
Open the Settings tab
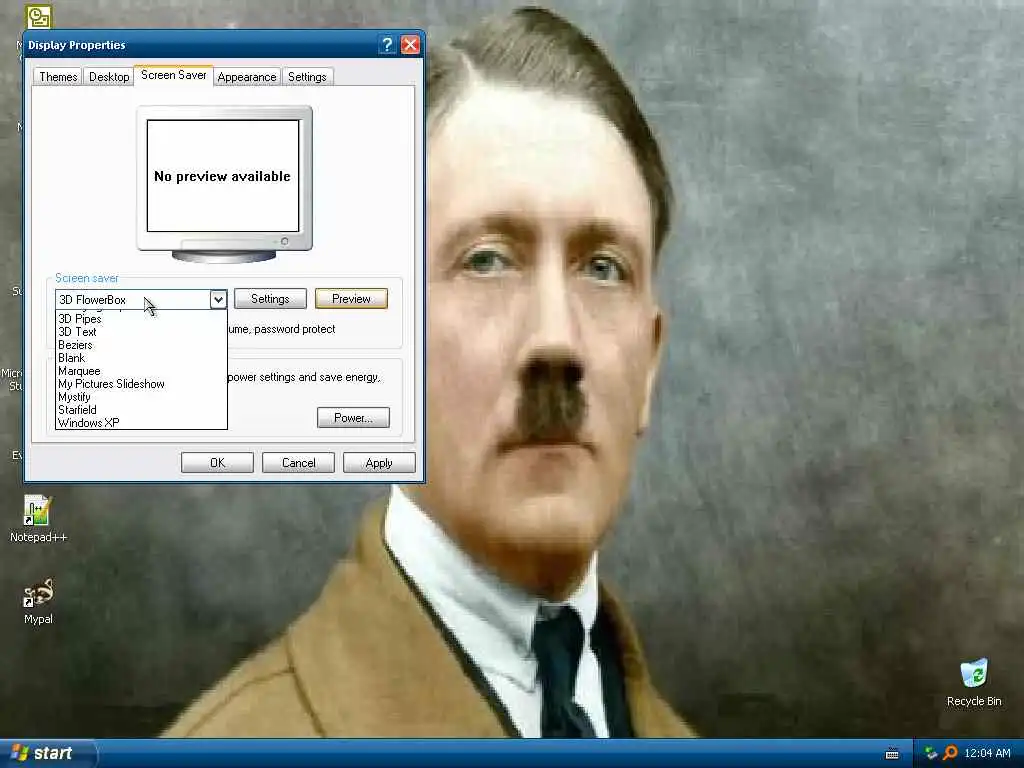click(x=307, y=77)
